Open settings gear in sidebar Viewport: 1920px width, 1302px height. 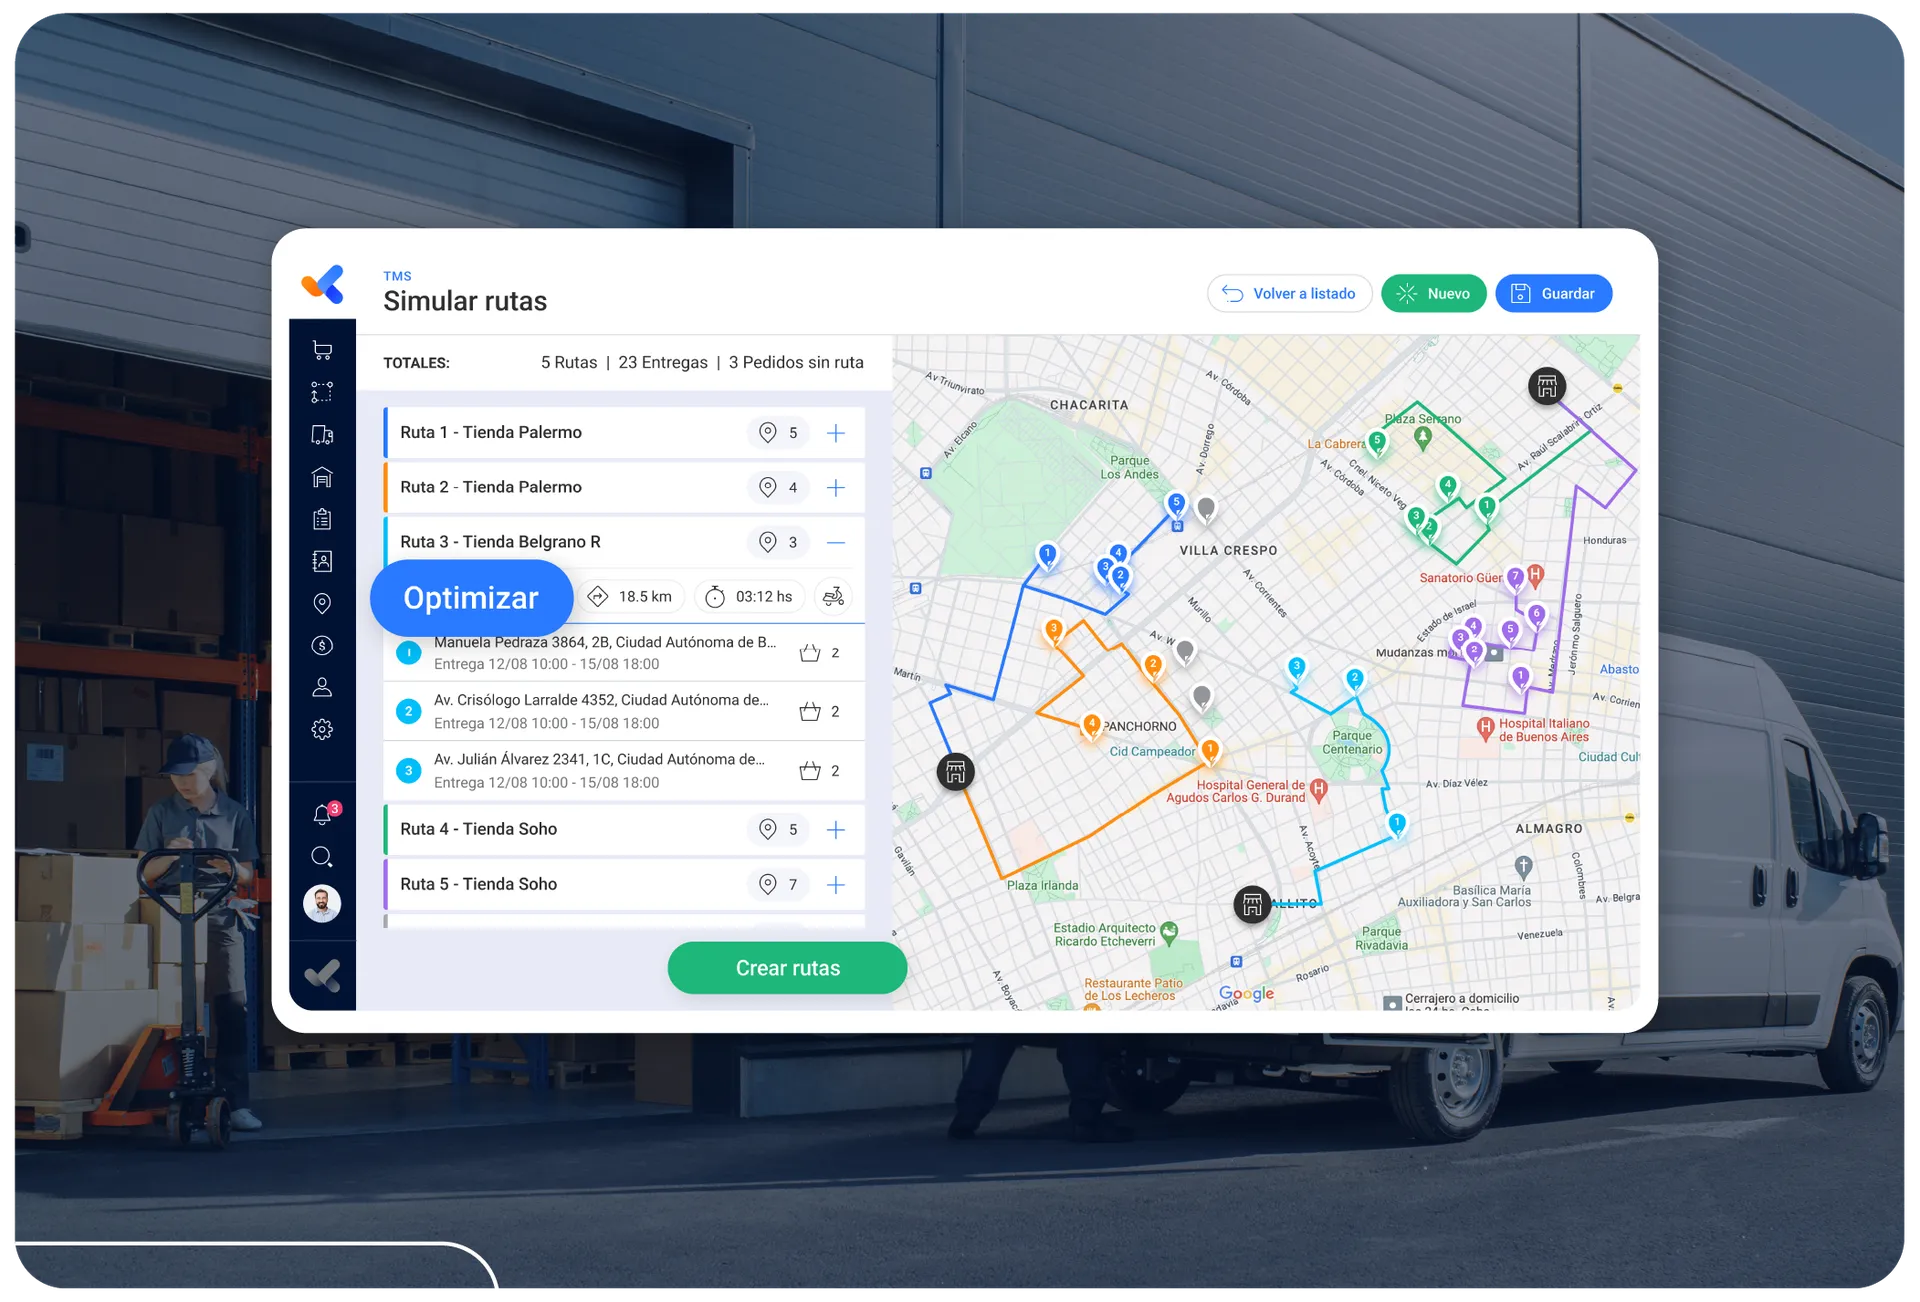point(322,729)
